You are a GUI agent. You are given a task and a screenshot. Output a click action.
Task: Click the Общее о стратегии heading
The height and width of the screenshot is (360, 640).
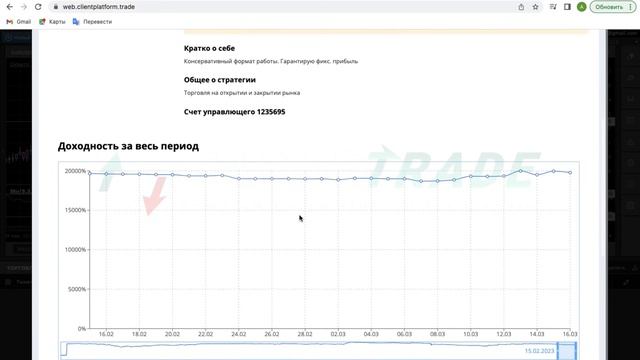(x=220, y=80)
